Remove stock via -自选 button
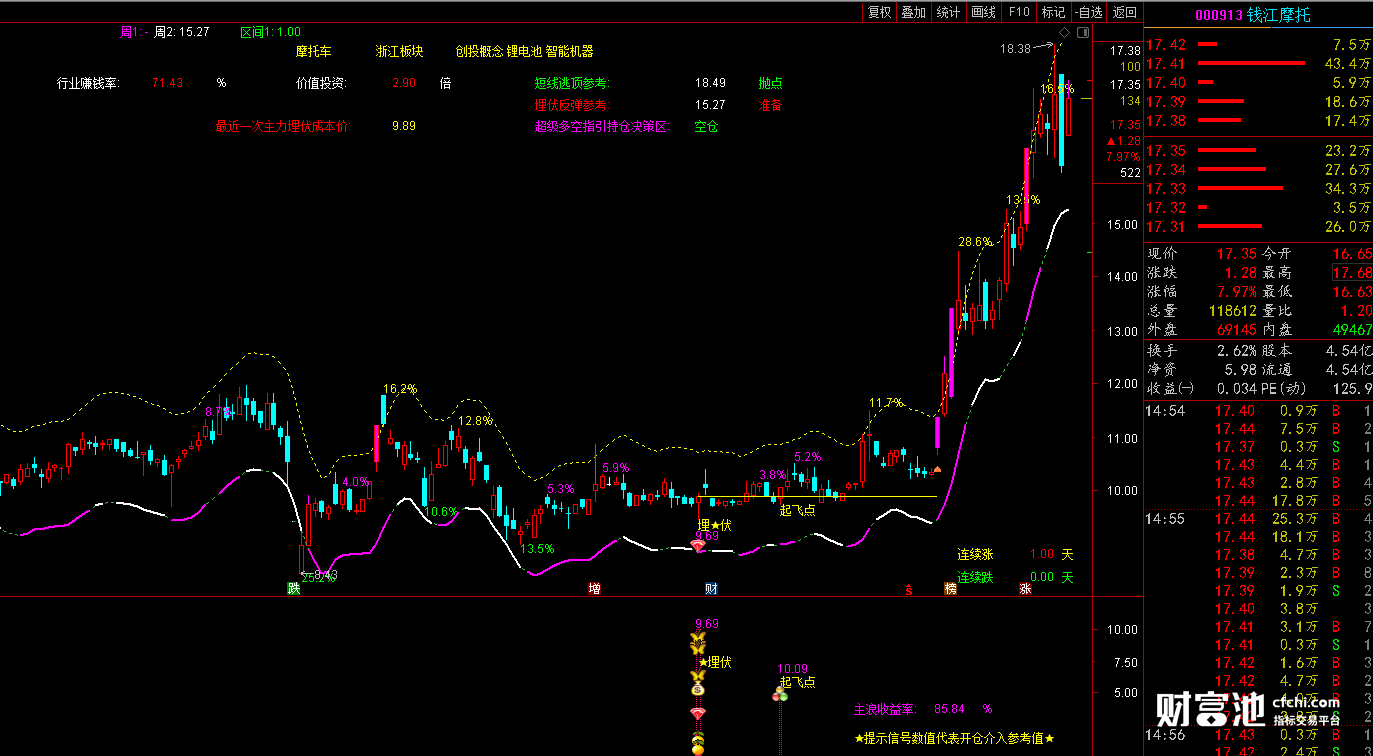 coord(1088,12)
